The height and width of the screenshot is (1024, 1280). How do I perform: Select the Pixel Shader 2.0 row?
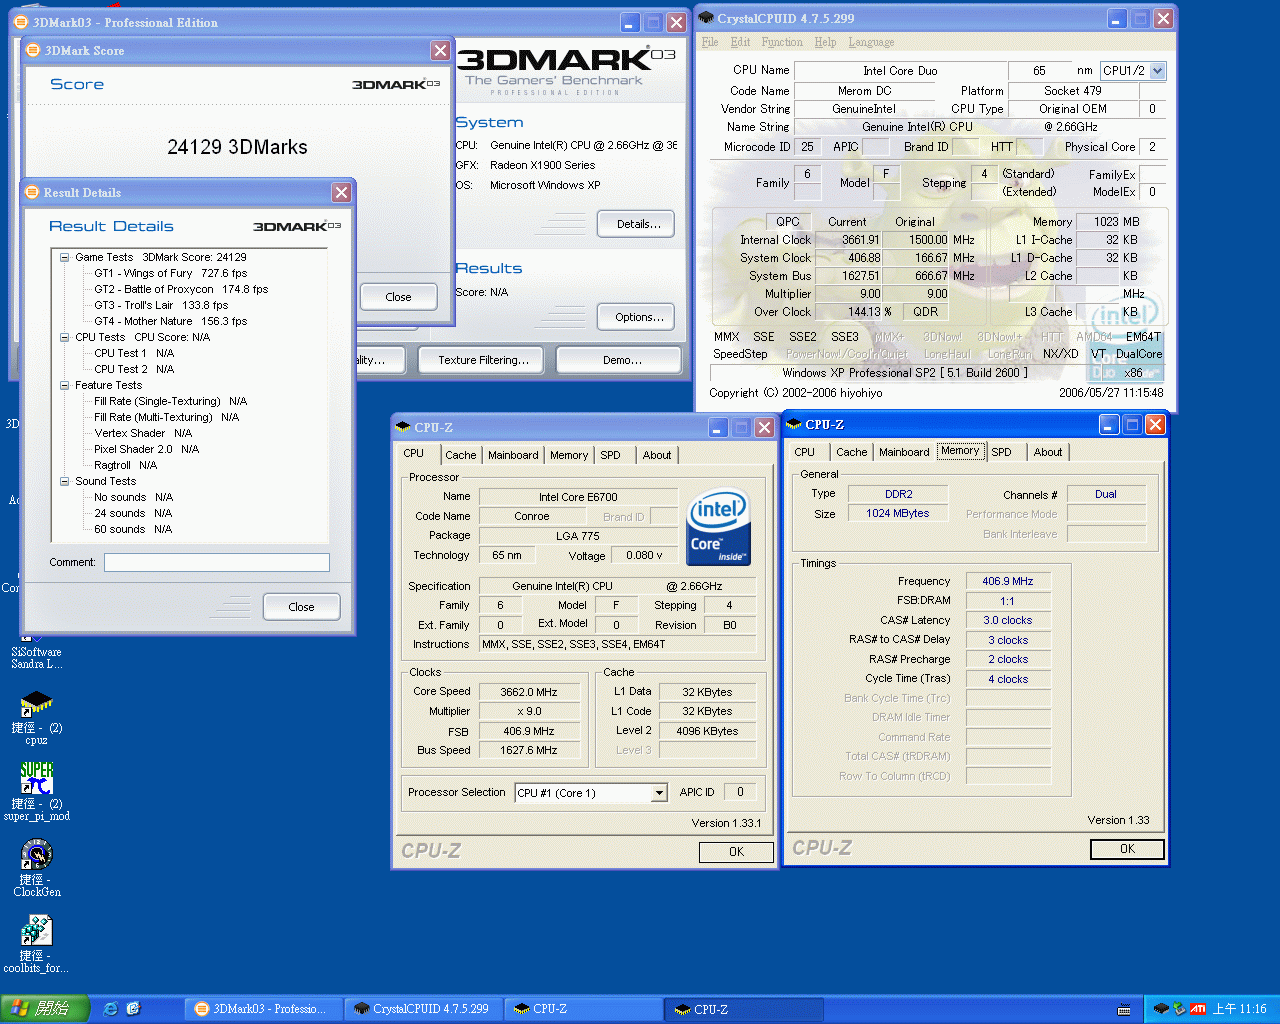[147, 449]
